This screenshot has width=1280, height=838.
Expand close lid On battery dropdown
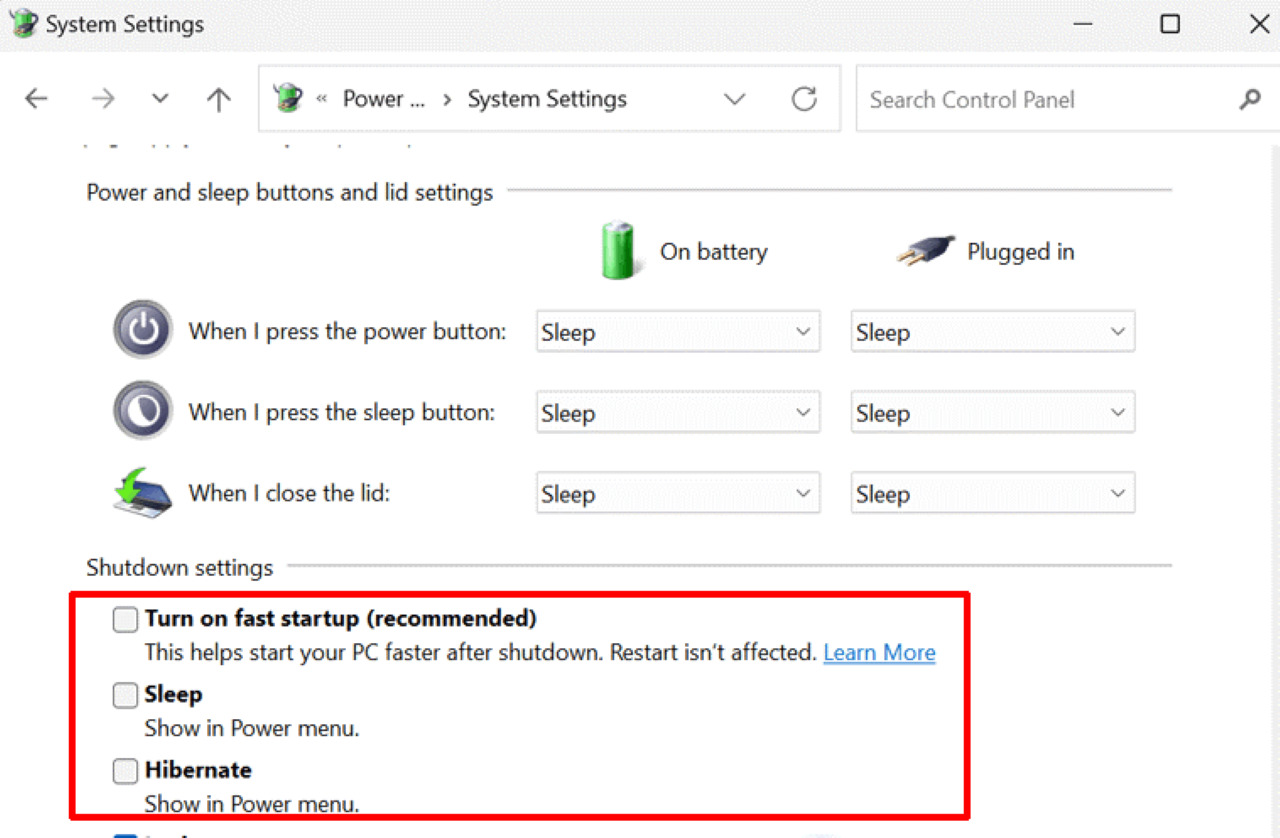click(677, 495)
